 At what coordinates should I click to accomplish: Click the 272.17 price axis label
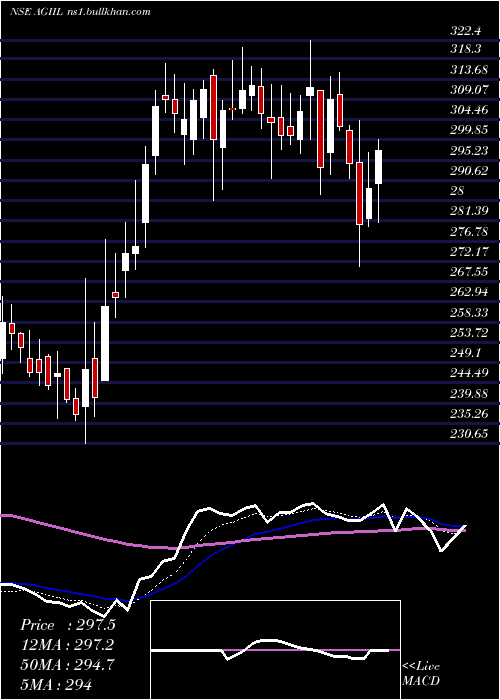[469, 252]
